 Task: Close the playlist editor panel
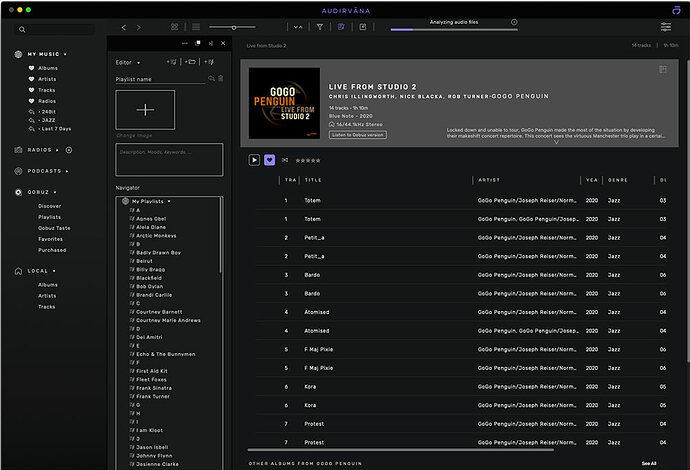pyautogui.click(x=223, y=43)
